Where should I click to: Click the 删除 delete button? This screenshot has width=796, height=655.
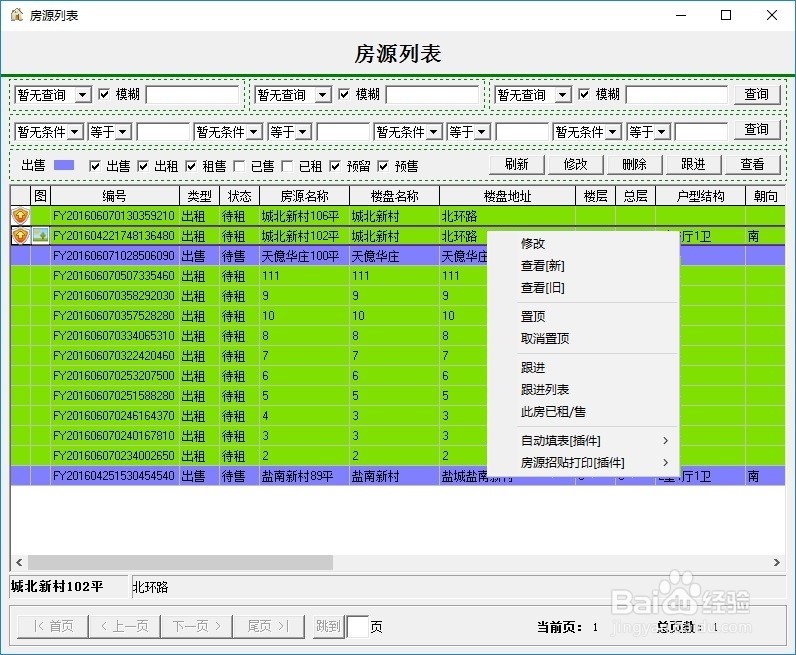click(x=635, y=165)
